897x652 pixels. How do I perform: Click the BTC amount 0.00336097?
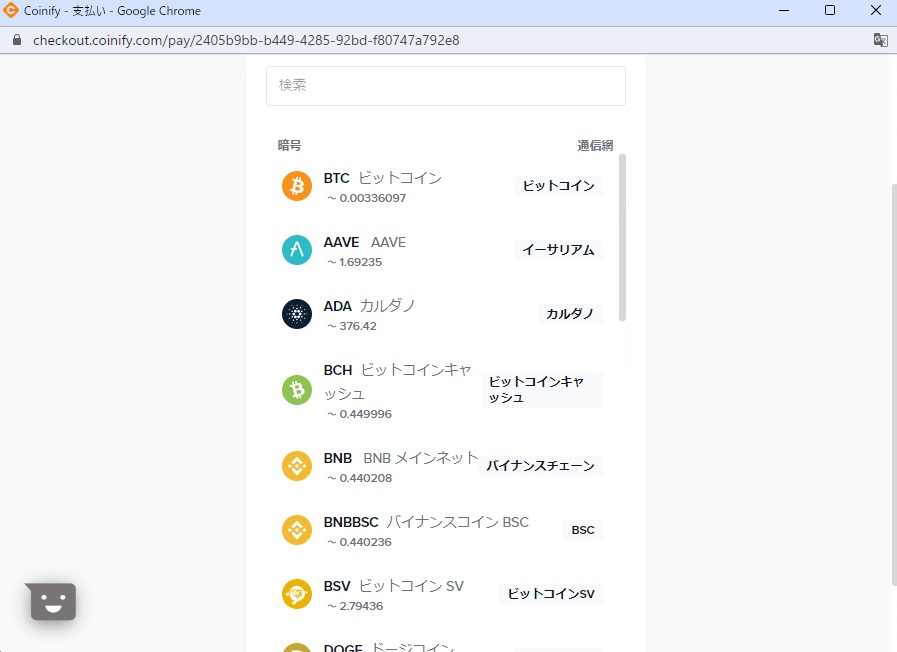click(x=367, y=198)
